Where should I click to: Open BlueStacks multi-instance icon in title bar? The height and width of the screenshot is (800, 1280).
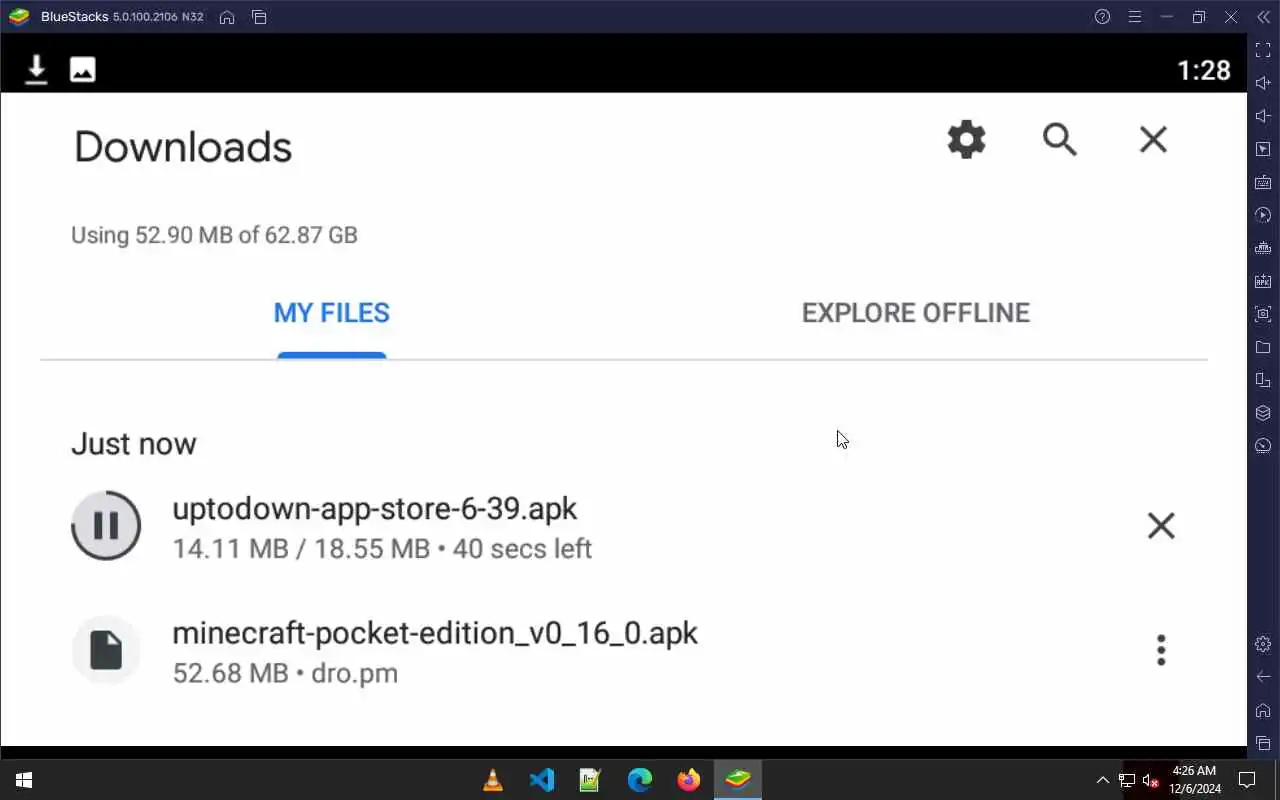click(x=259, y=17)
